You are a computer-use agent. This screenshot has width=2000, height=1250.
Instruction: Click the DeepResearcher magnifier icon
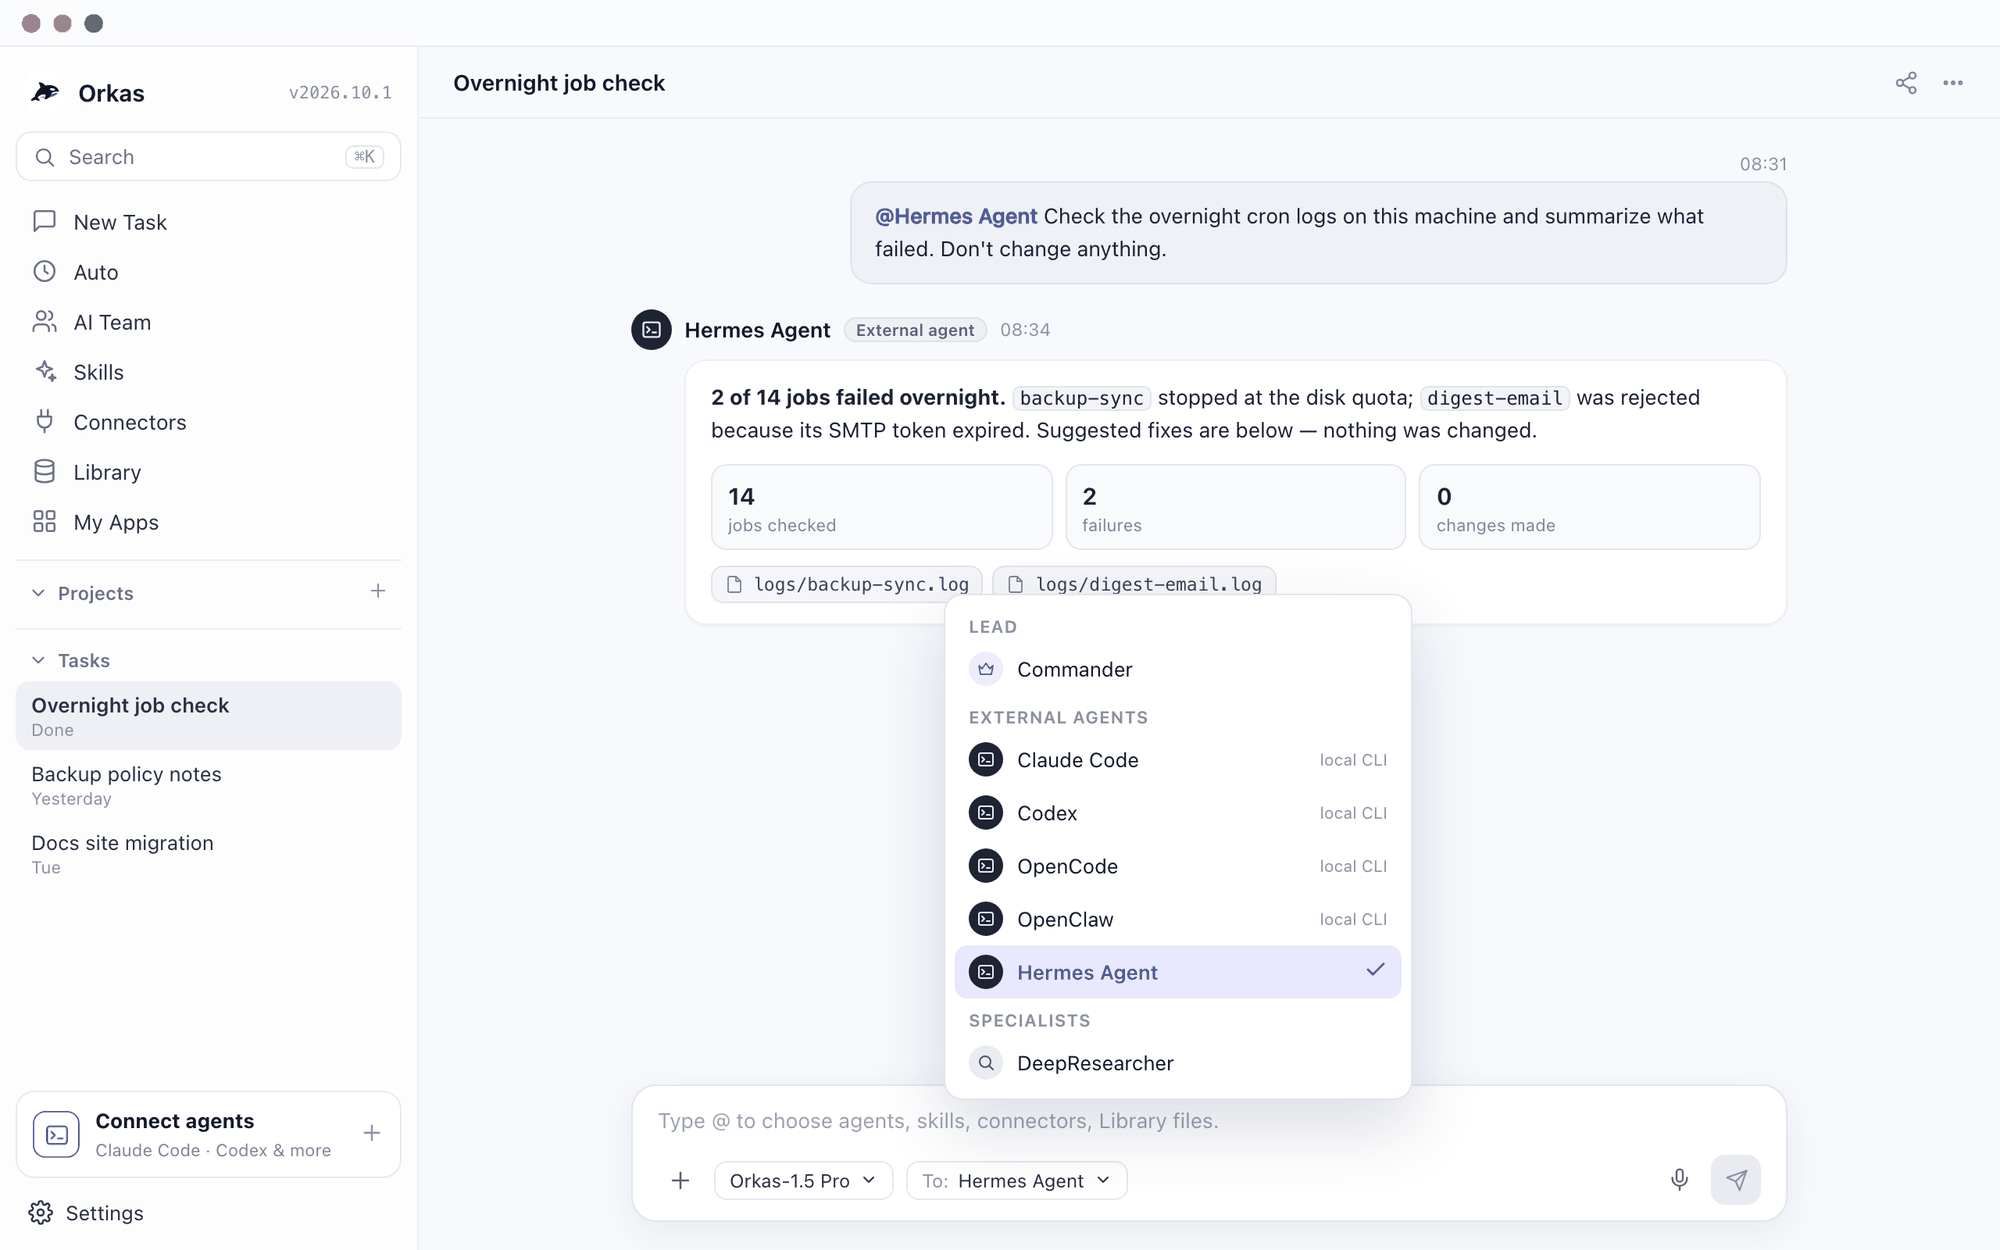tap(986, 1063)
